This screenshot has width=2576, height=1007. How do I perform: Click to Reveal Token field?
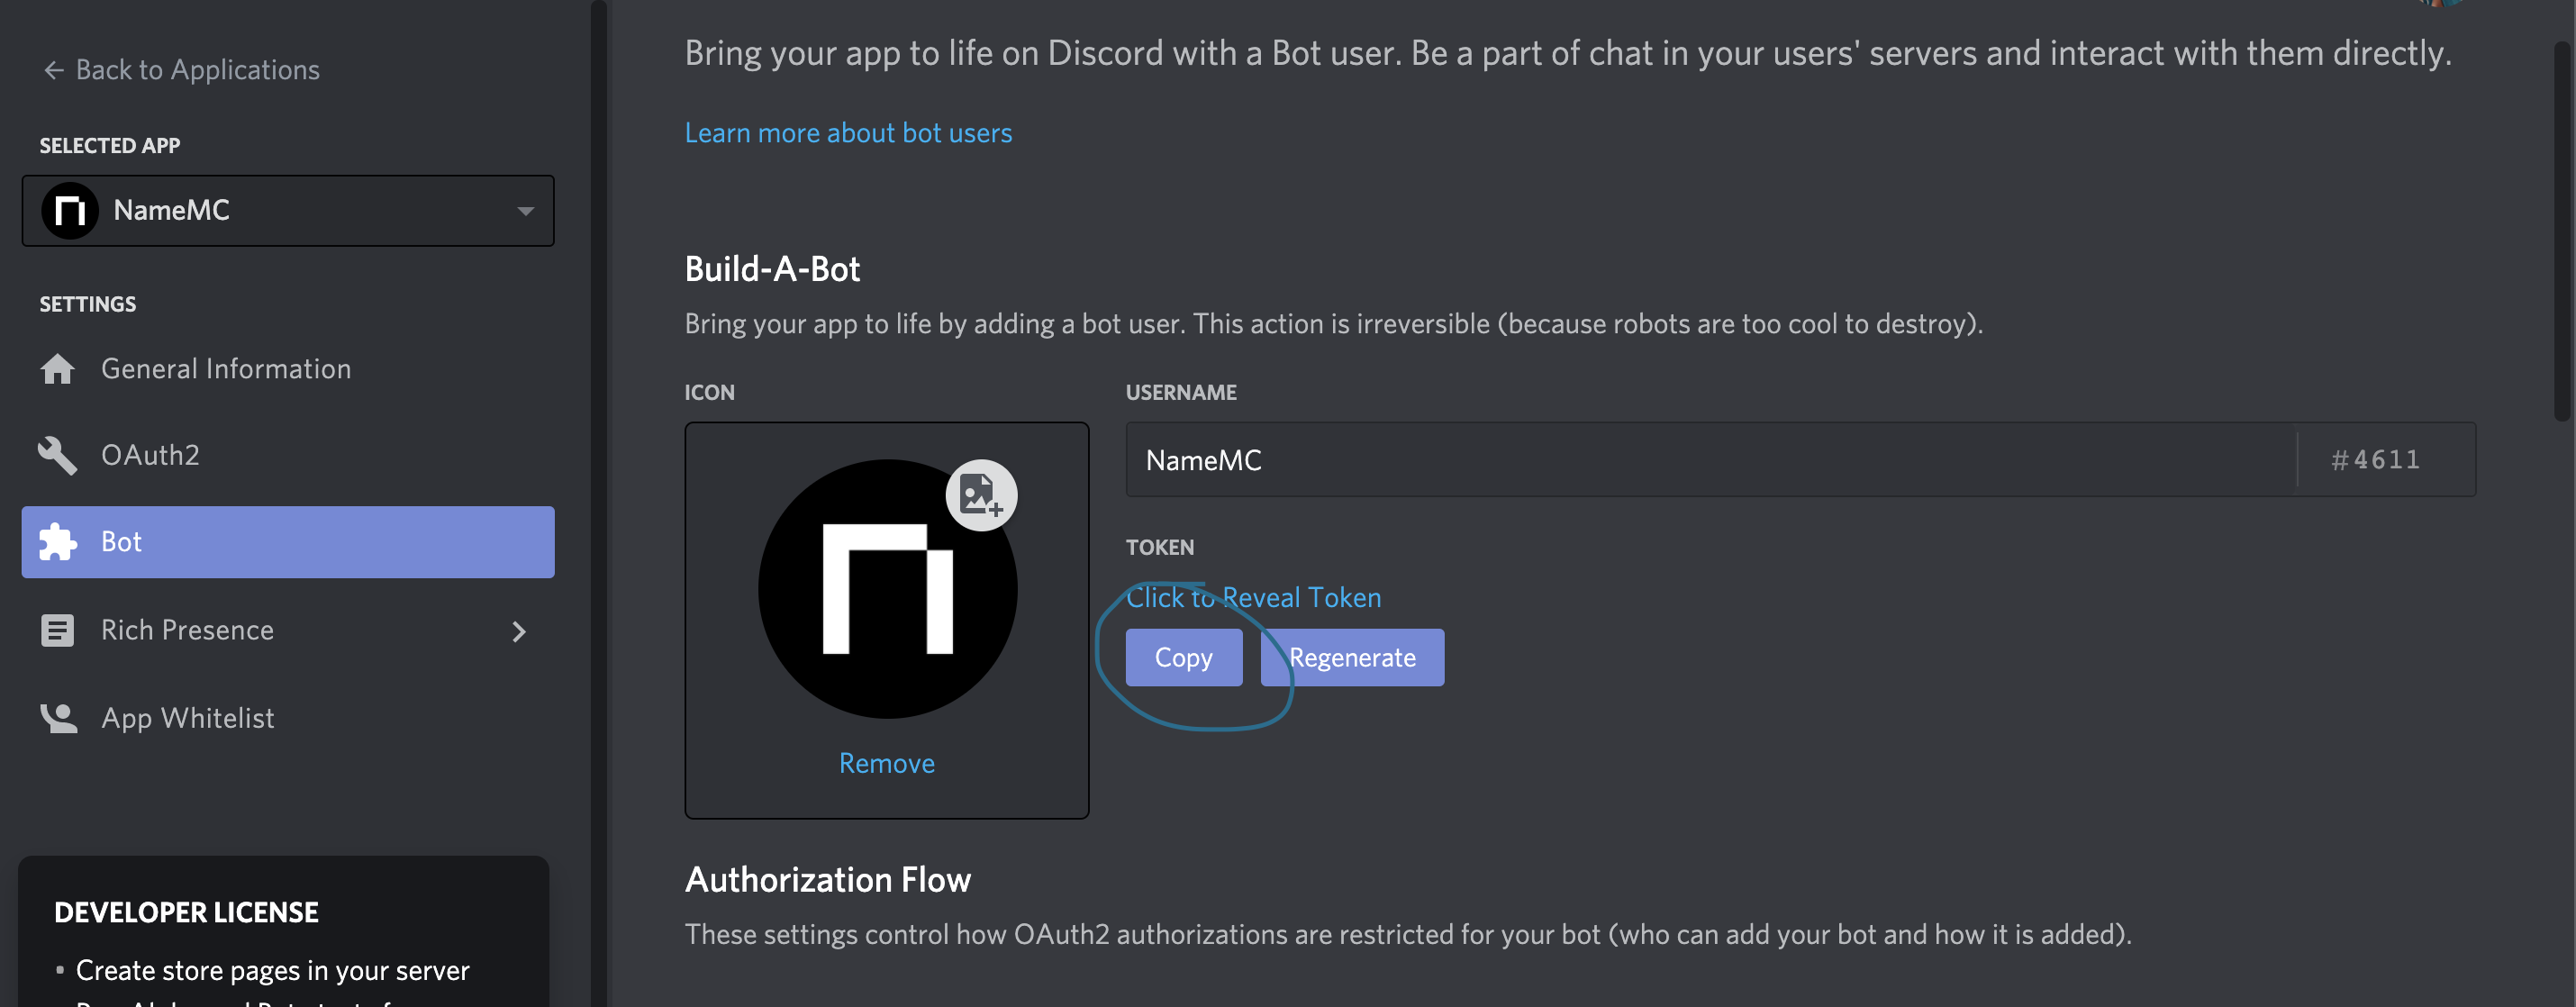click(x=1254, y=596)
